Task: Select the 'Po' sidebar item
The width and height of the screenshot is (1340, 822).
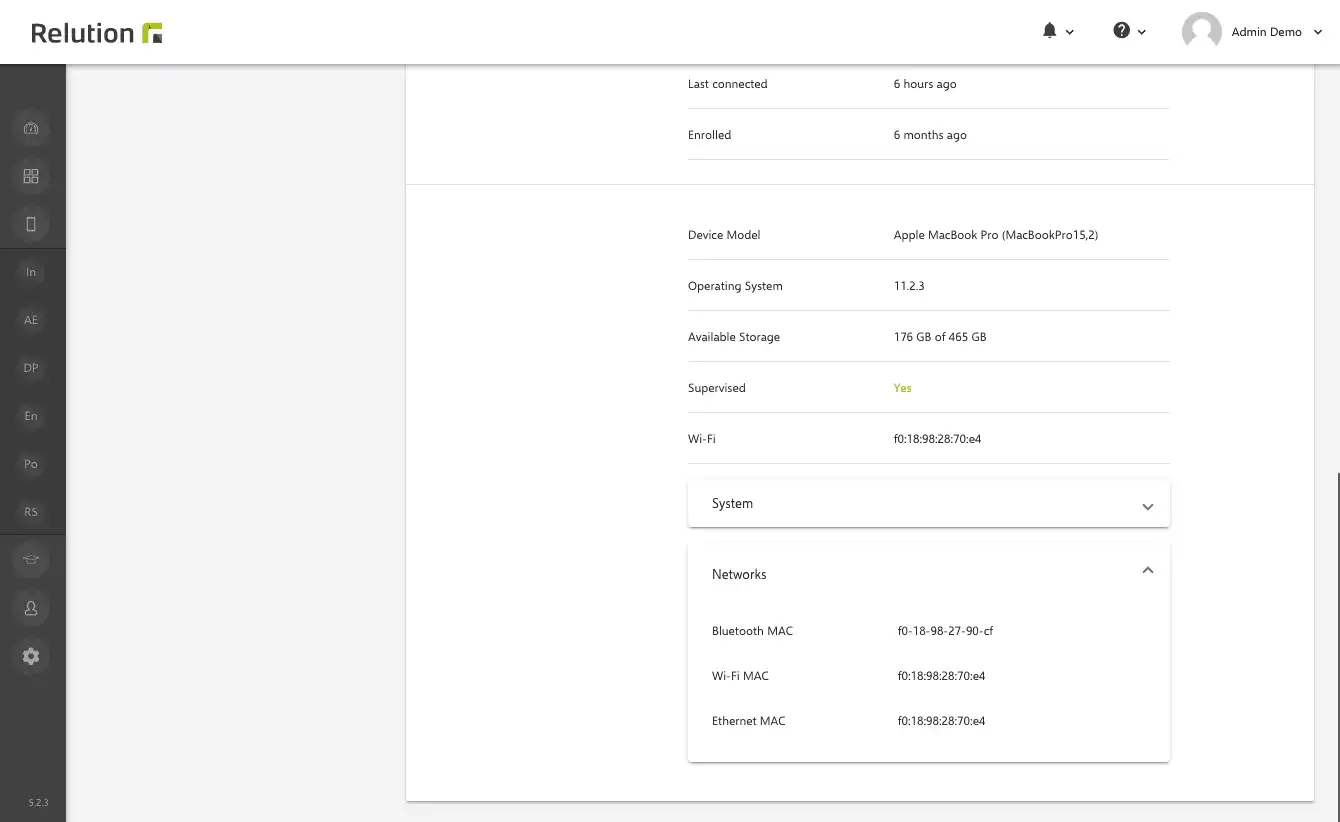Action: pyautogui.click(x=31, y=464)
